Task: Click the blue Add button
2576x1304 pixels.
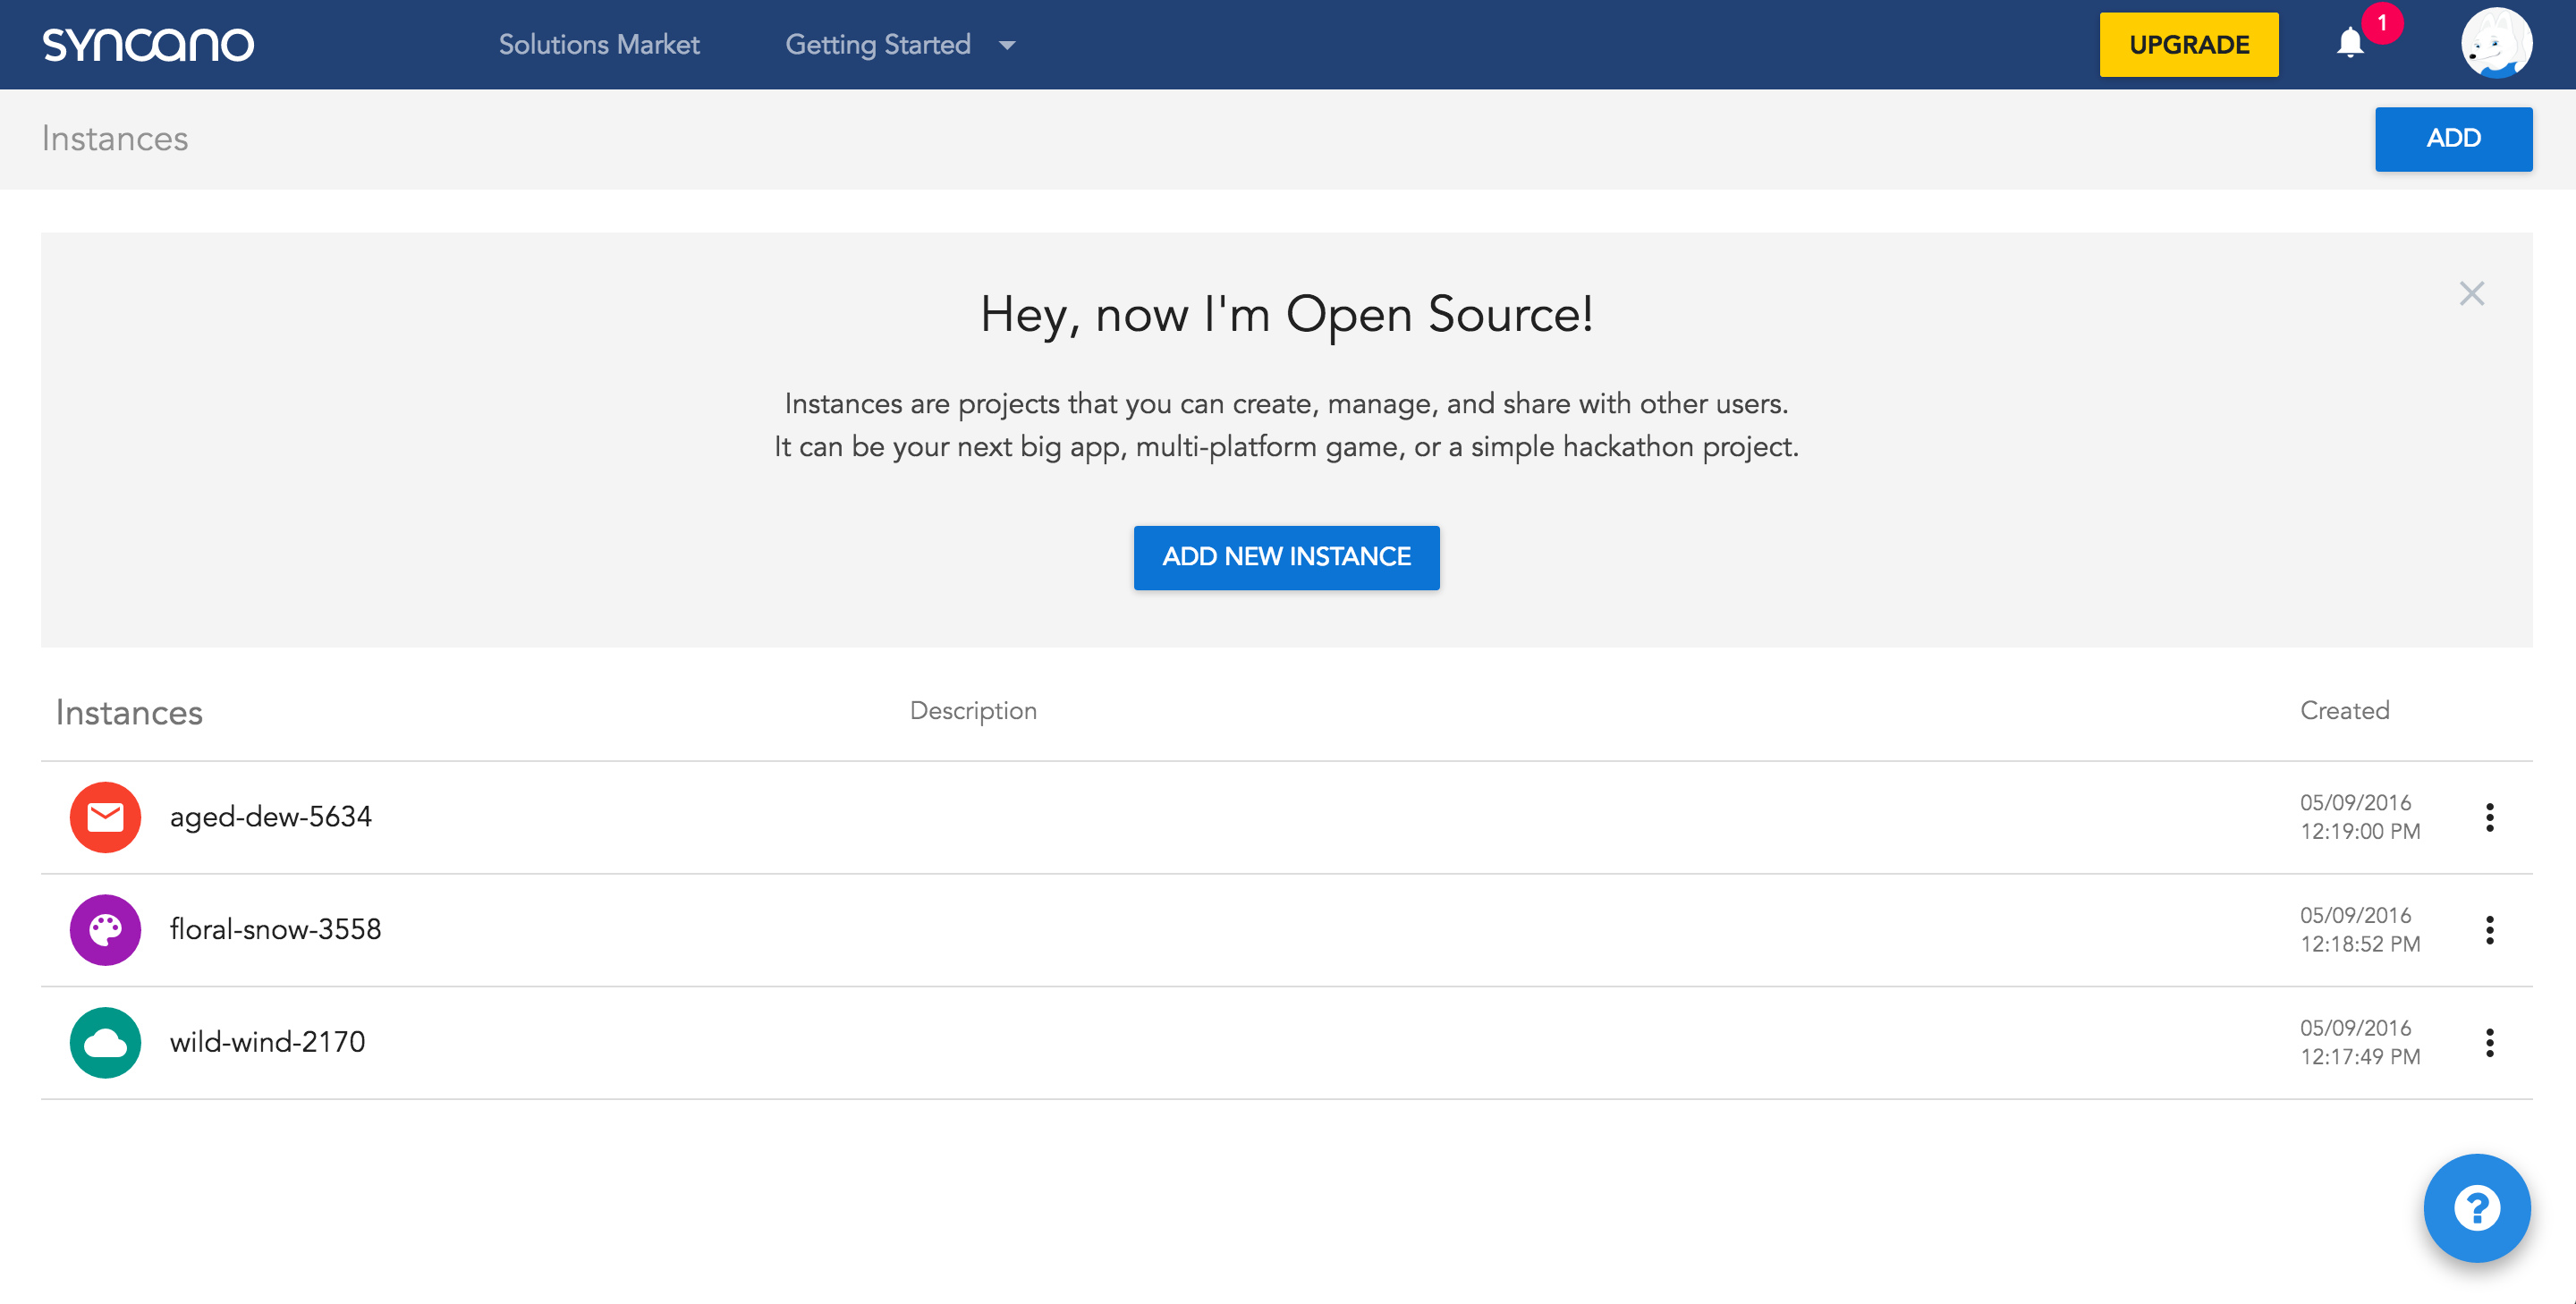Action: pyautogui.click(x=2452, y=139)
